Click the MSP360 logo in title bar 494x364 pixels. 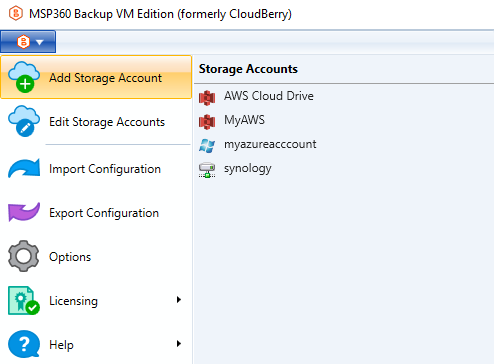tap(15, 14)
